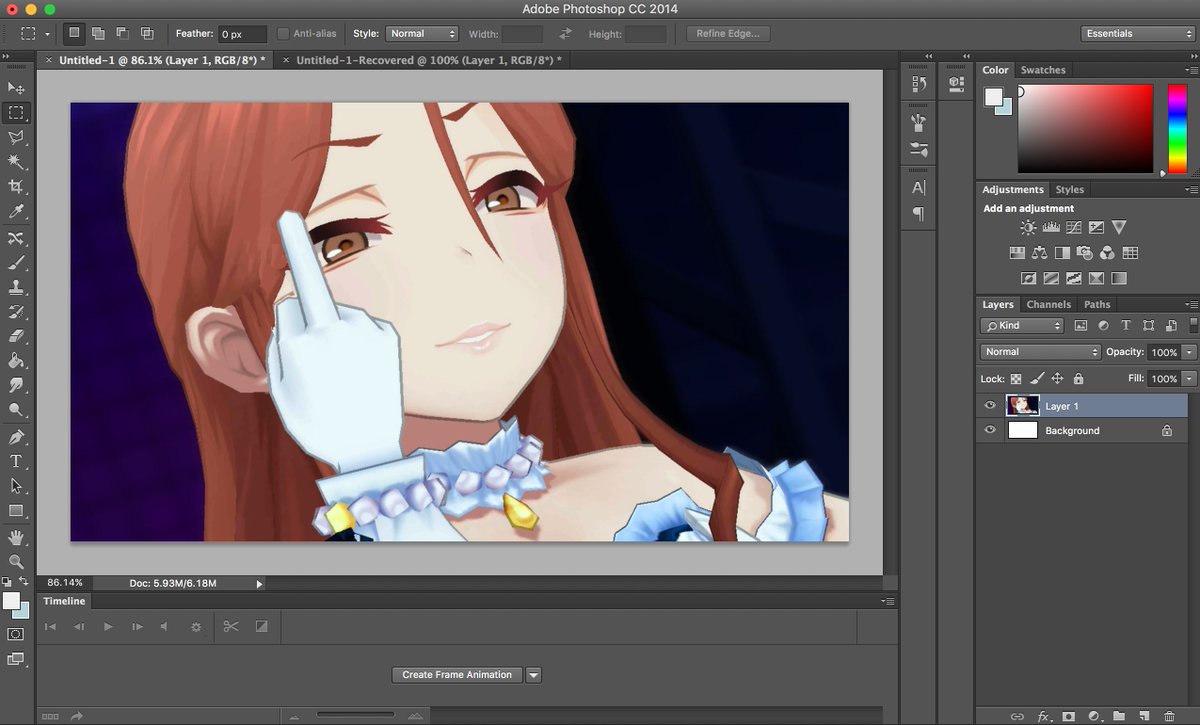
Task: Switch to the Untitled-1-Recovered document tab
Action: coord(429,60)
